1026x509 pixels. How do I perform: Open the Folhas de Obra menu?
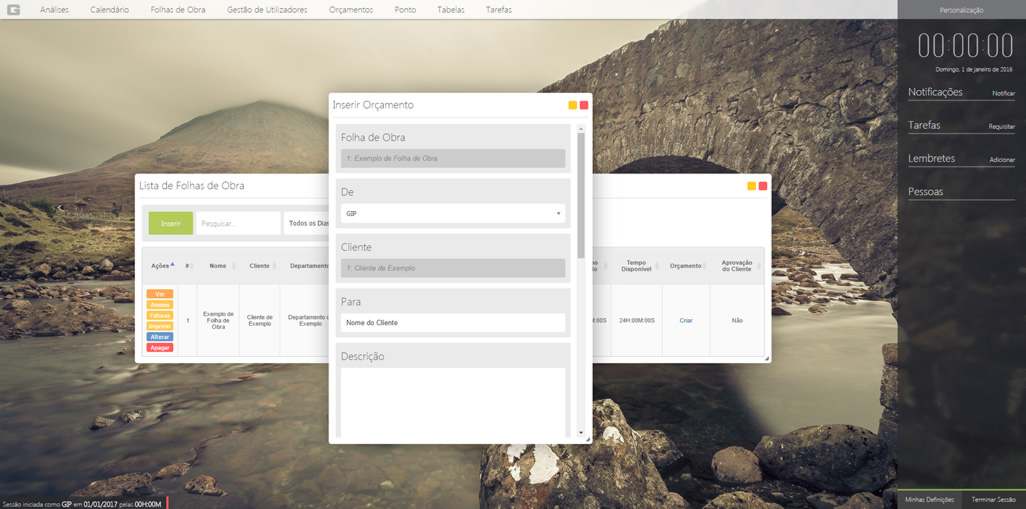click(178, 10)
